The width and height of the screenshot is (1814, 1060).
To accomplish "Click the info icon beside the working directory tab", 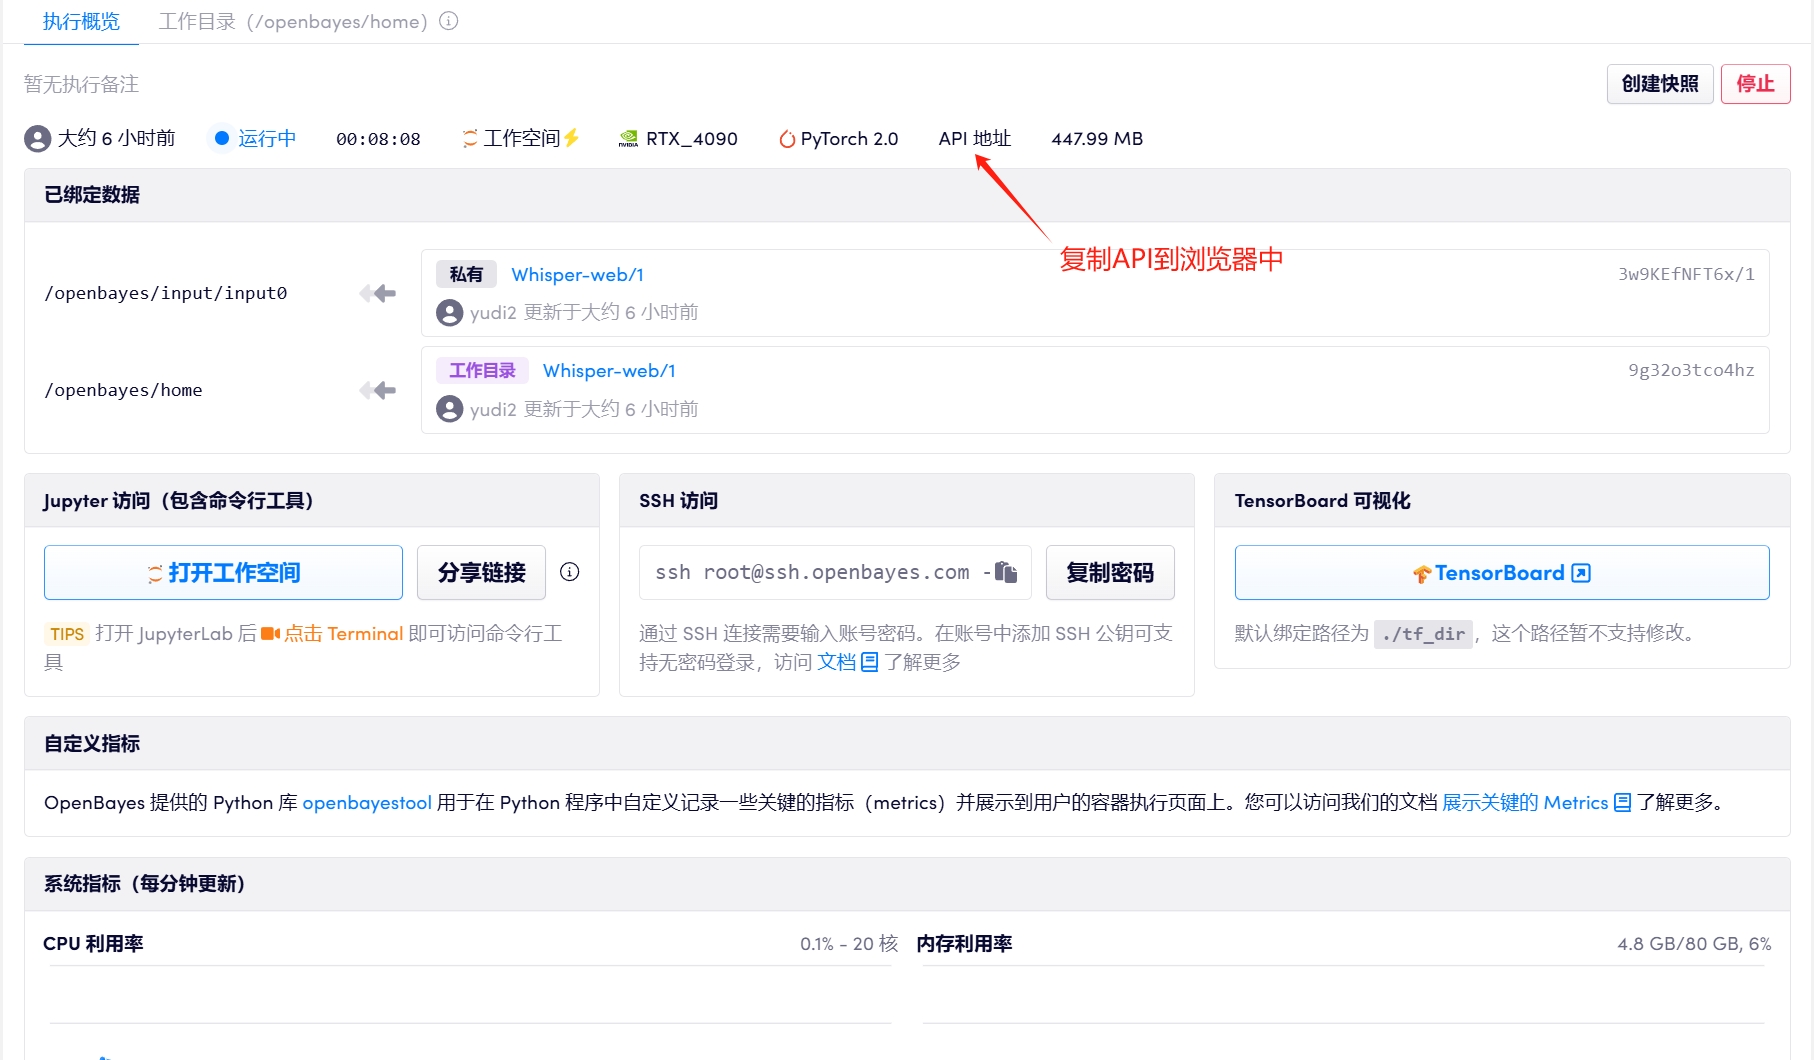I will (449, 21).
